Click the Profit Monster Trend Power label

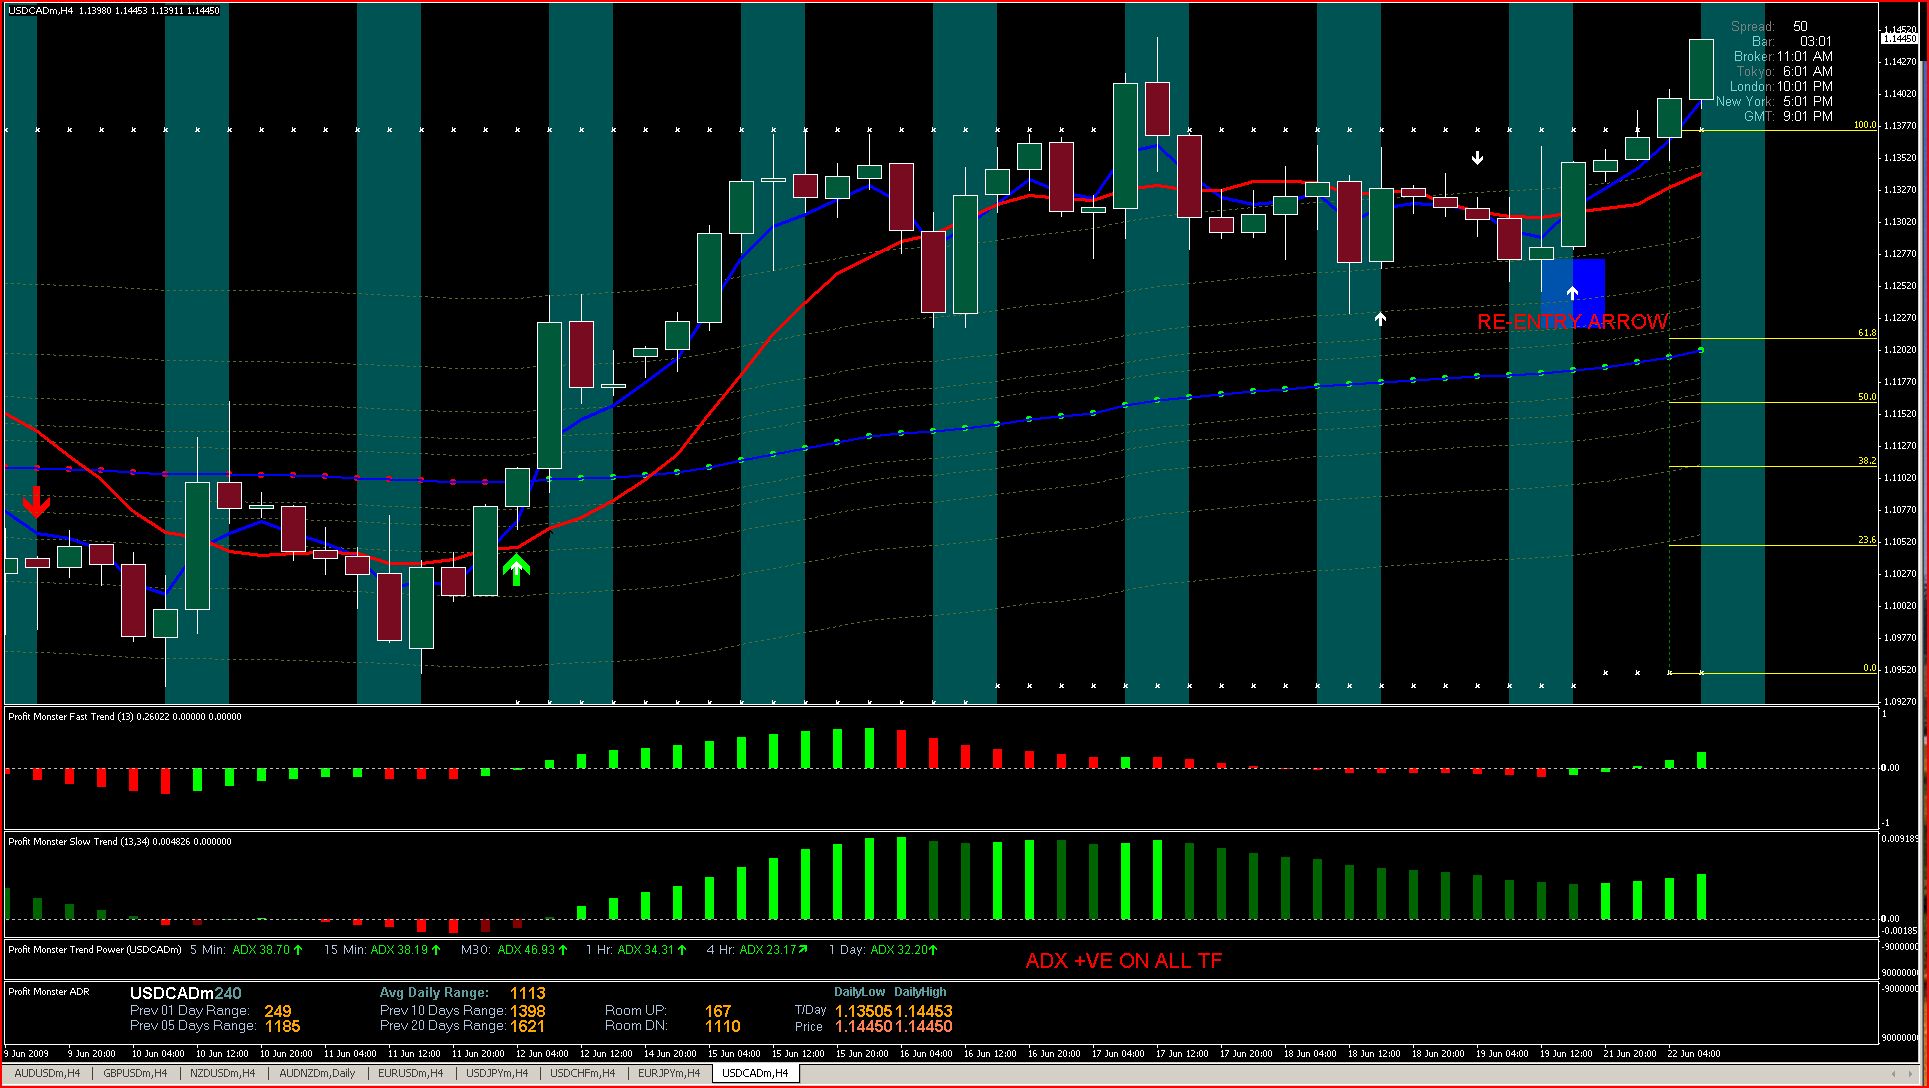click(x=95, y=950)
